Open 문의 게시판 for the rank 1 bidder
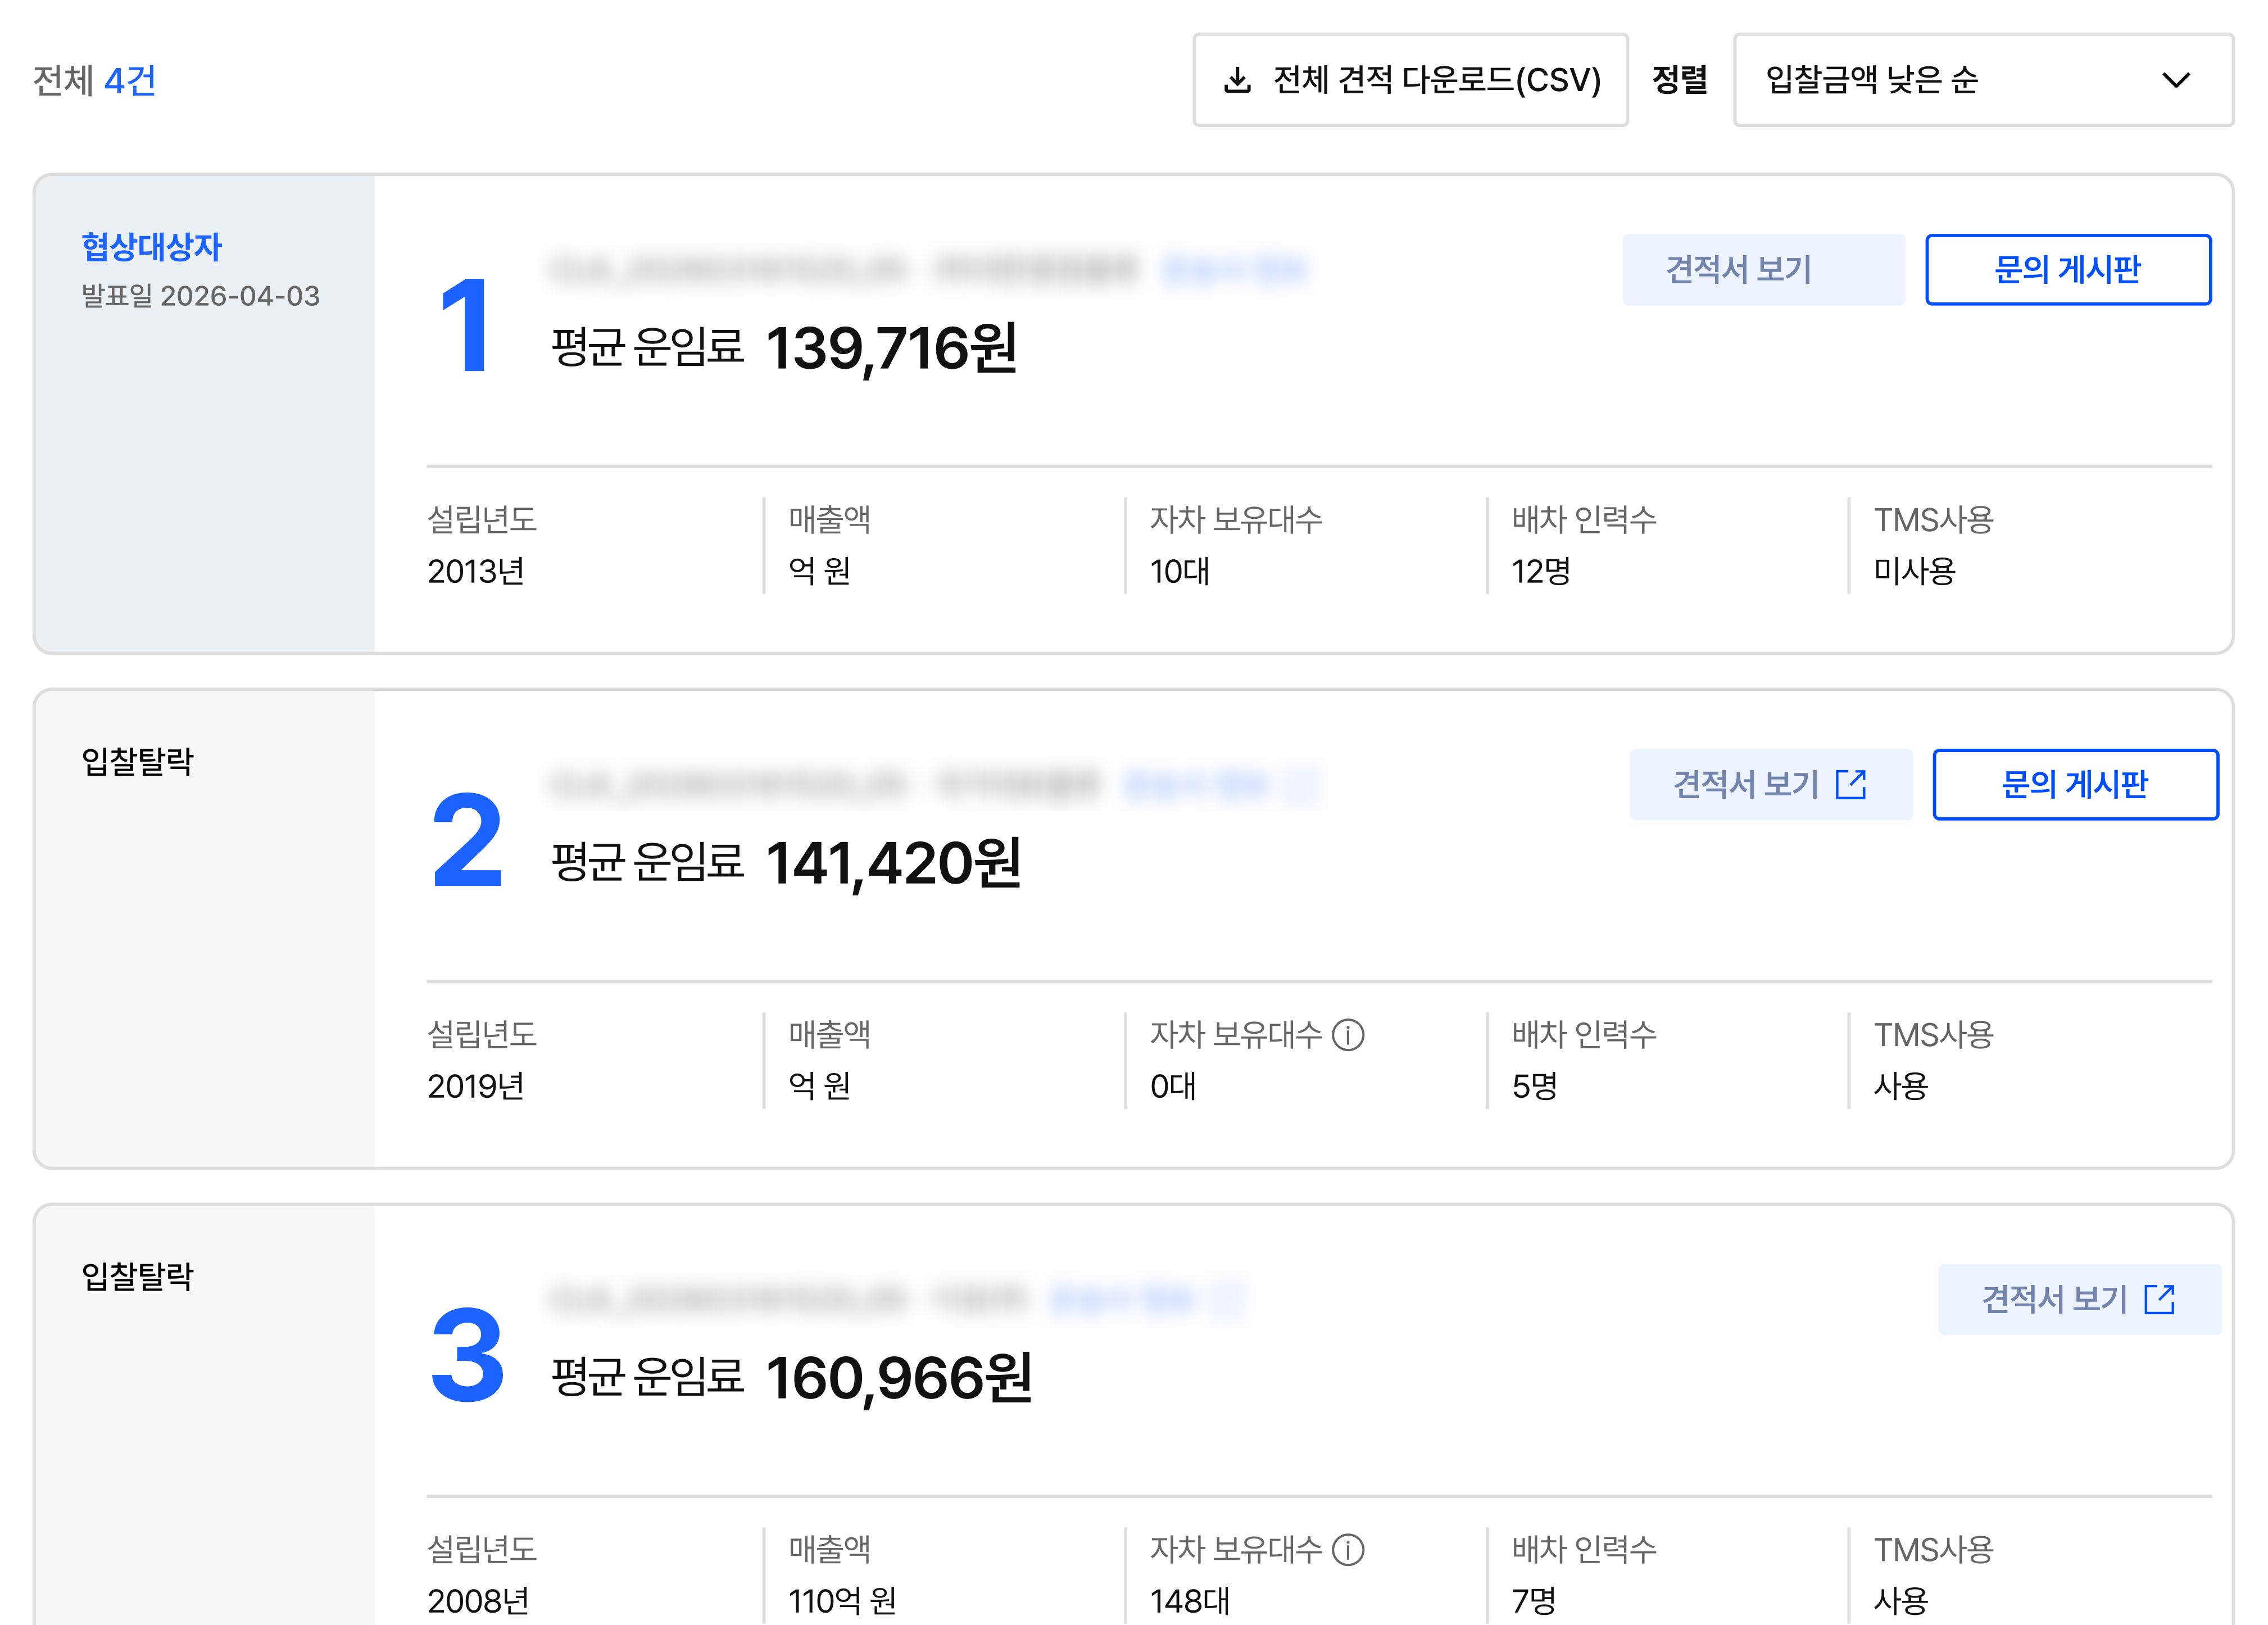2268x1625 pixels. (x=2067, y=270)
